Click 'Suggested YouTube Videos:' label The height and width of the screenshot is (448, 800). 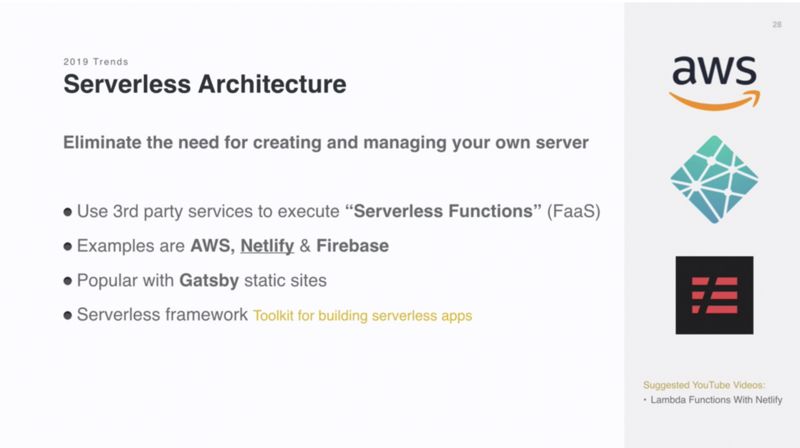[704, 385]
